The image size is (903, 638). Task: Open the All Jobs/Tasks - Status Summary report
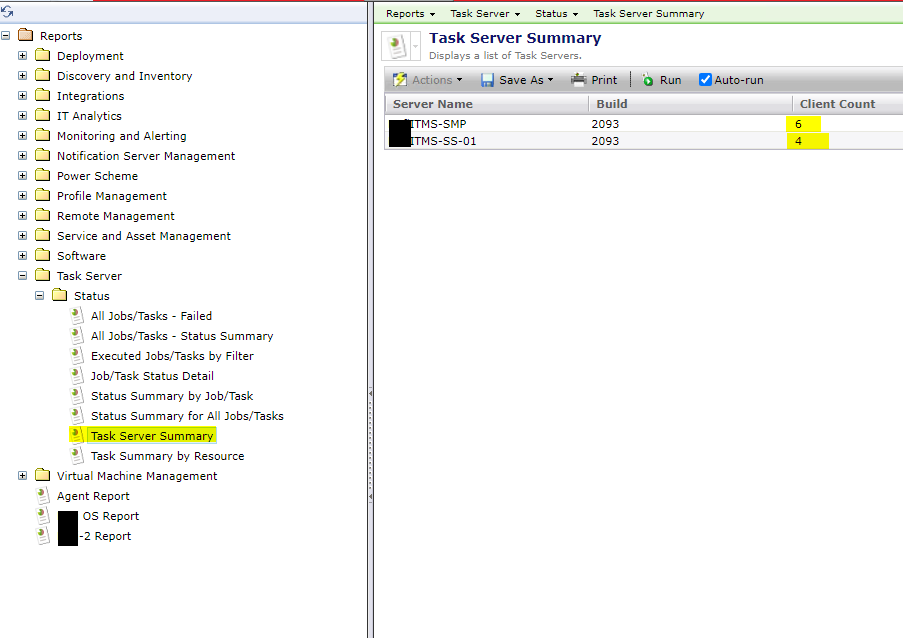pyautogui.click(x=182, y=336)
